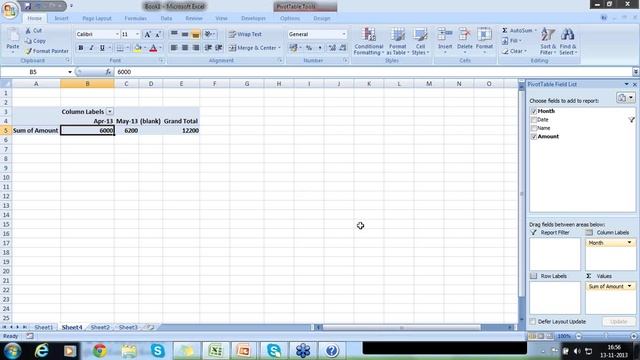Click the Cut scissors icon
This screenshot has height=360, width=640.
coord(28,31)
